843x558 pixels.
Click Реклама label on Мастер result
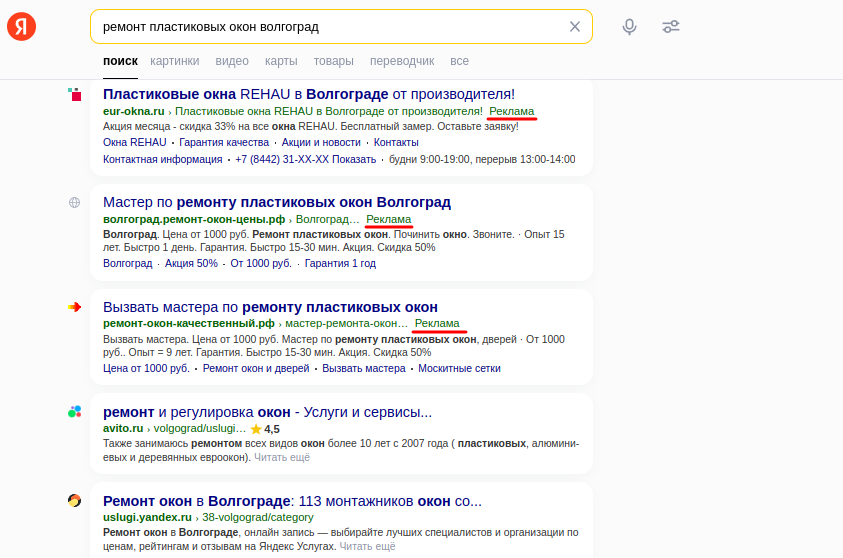tap(389, 219)
